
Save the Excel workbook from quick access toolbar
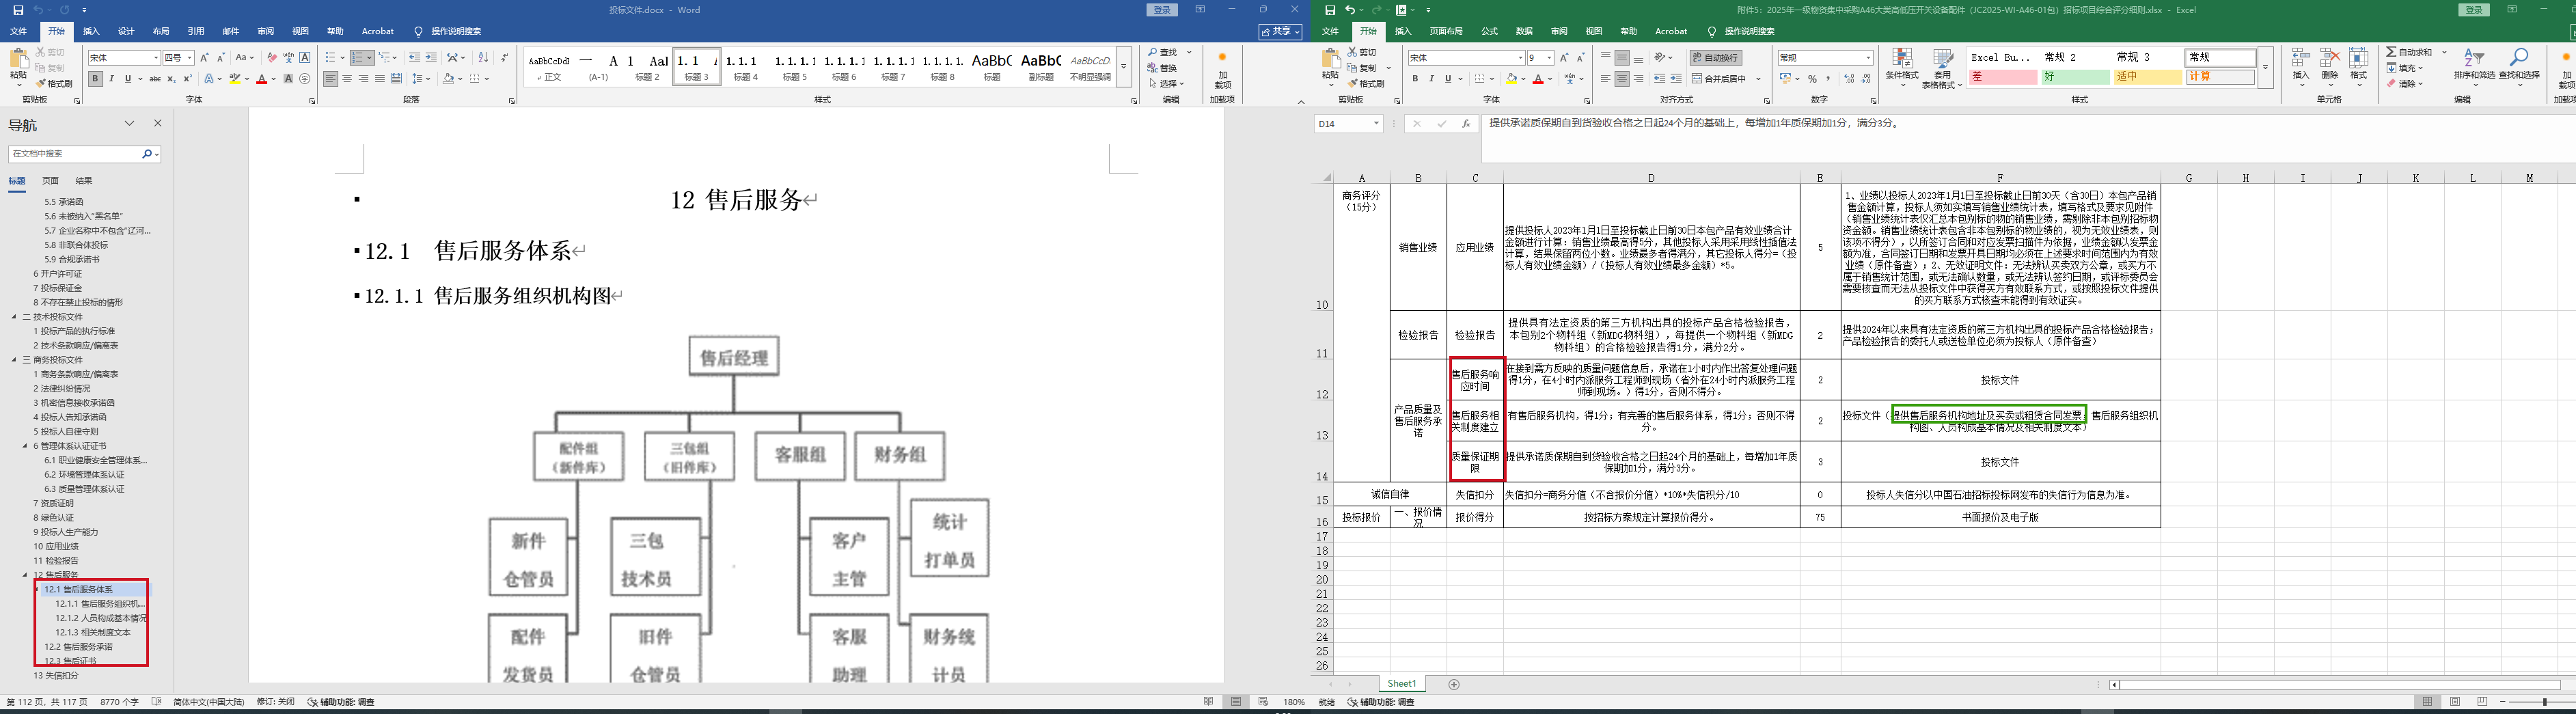click(1330, 10)
